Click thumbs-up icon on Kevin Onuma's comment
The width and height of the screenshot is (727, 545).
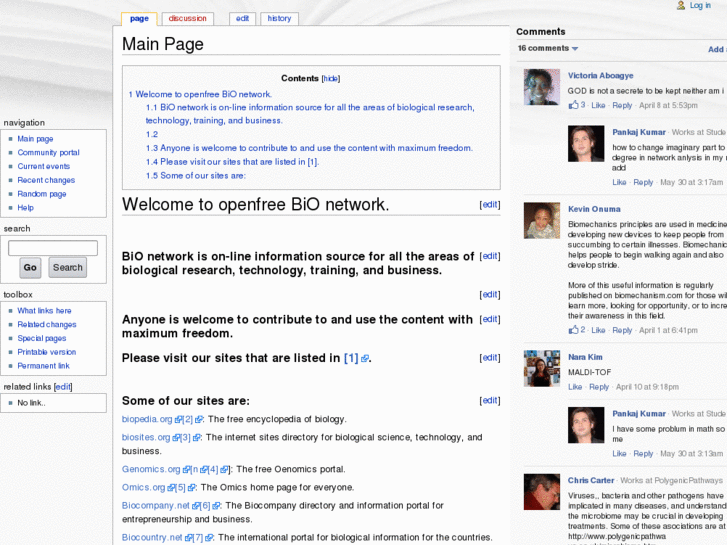click(574, 330)
